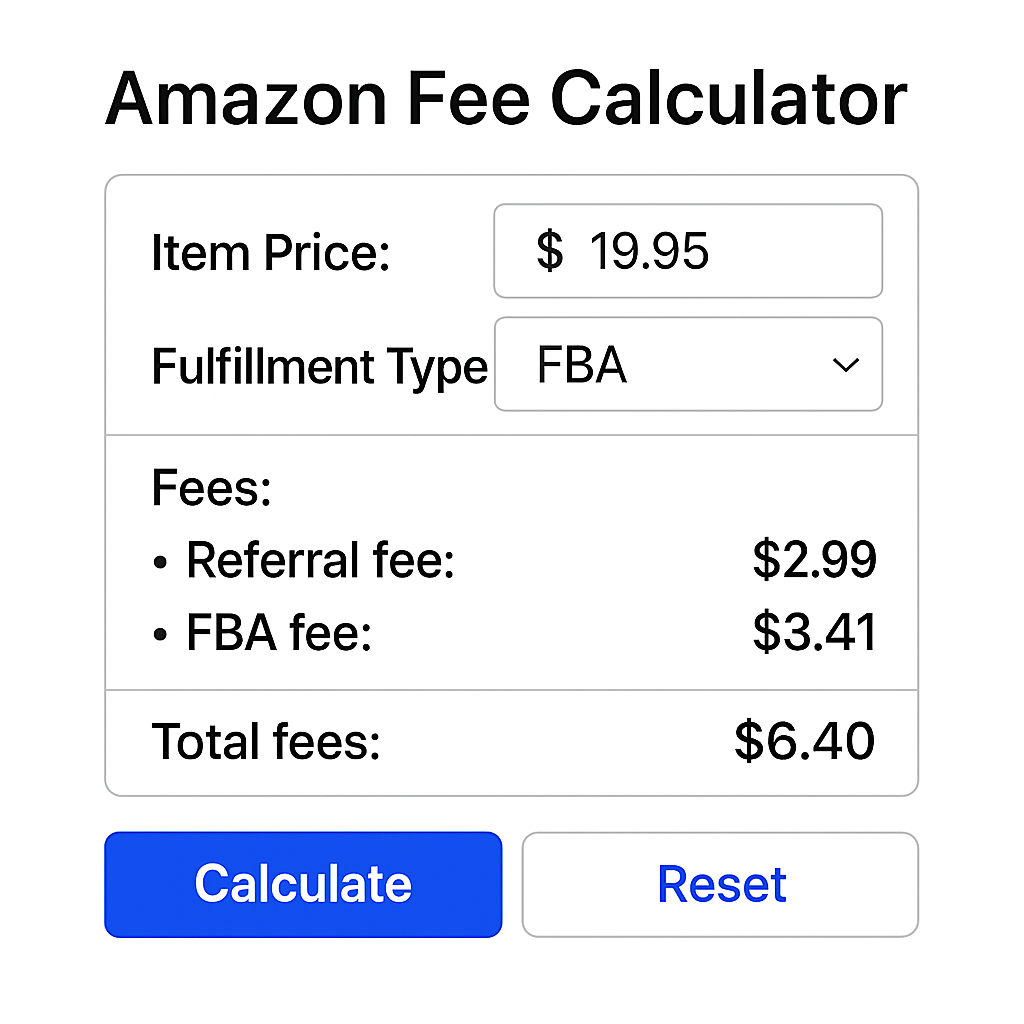
Task: Click the $3.41 FBA fee amount
Action: pos(815,633)
